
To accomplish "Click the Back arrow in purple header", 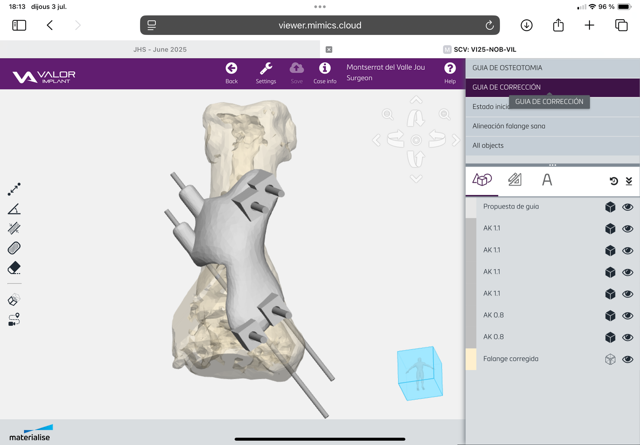I will (231, 73).
